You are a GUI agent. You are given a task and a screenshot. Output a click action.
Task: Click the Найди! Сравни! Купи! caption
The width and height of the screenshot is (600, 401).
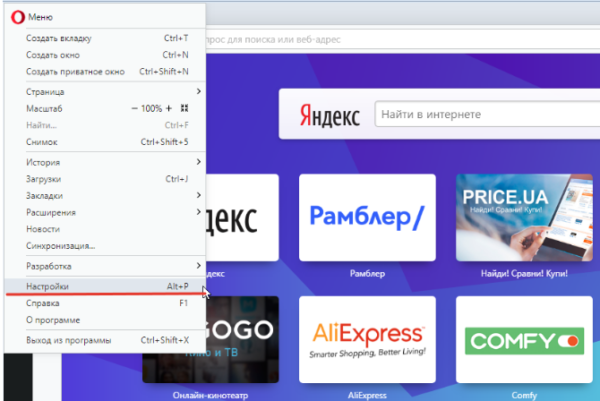(x=524, y=274)
